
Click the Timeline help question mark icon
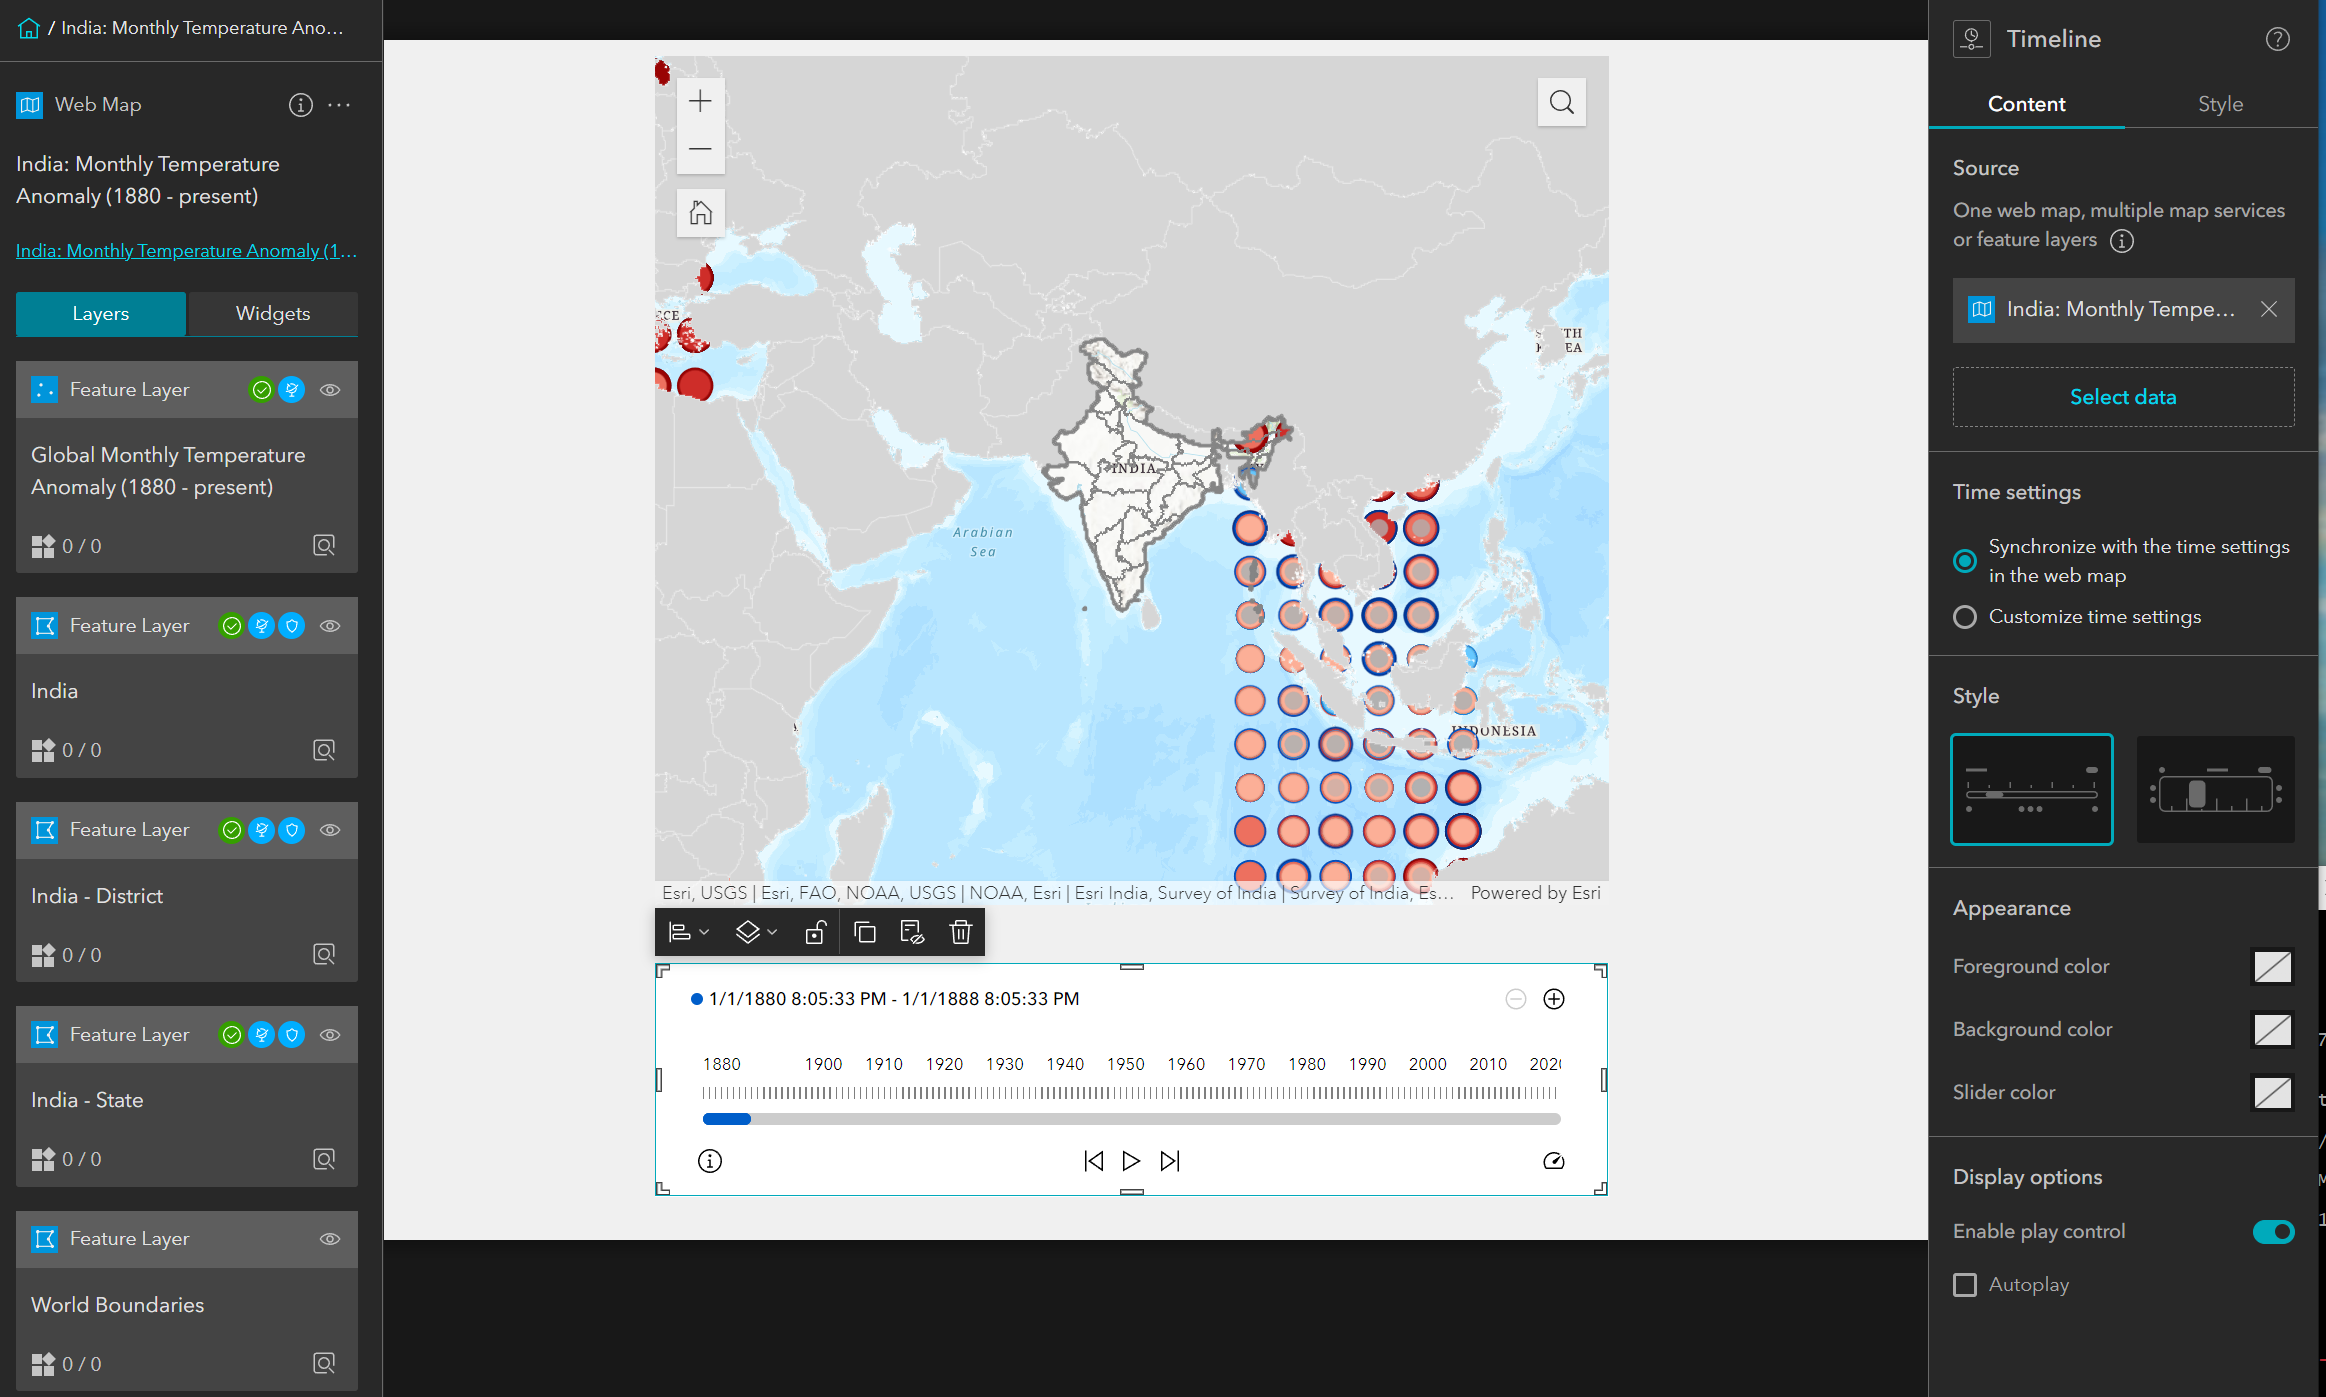(2277, 39)
